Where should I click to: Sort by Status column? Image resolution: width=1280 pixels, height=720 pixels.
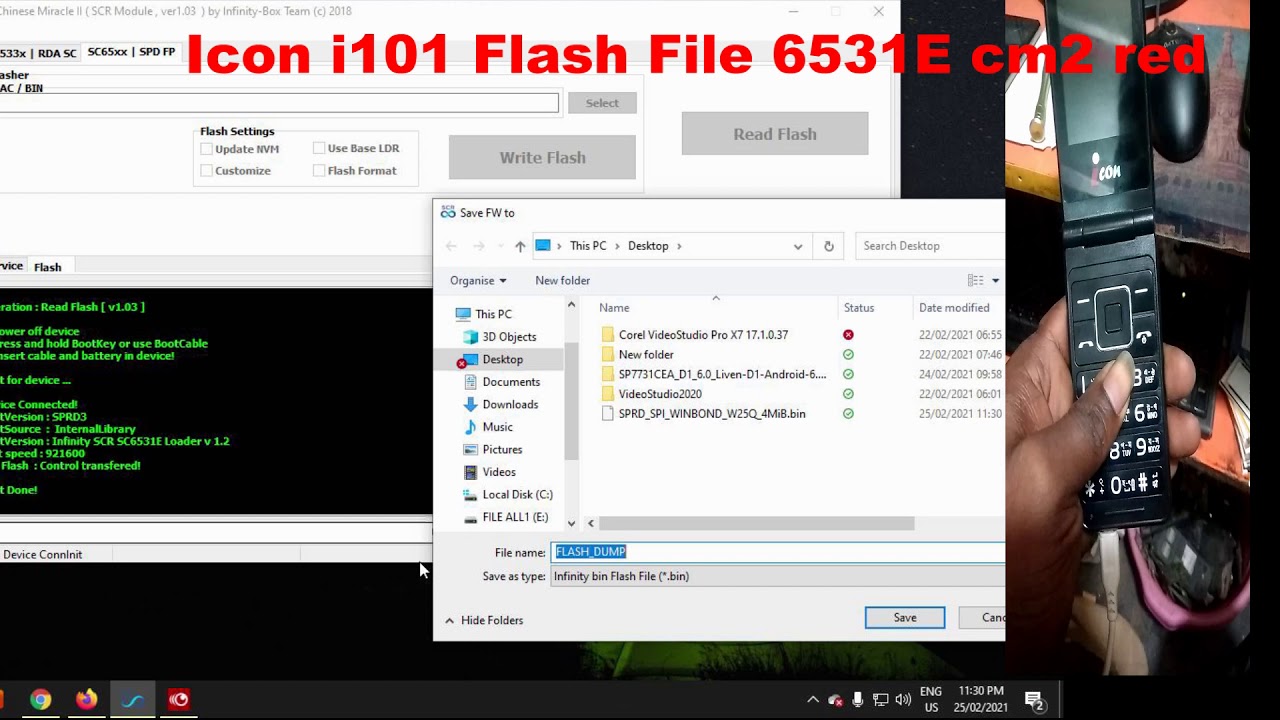(859, 308)
